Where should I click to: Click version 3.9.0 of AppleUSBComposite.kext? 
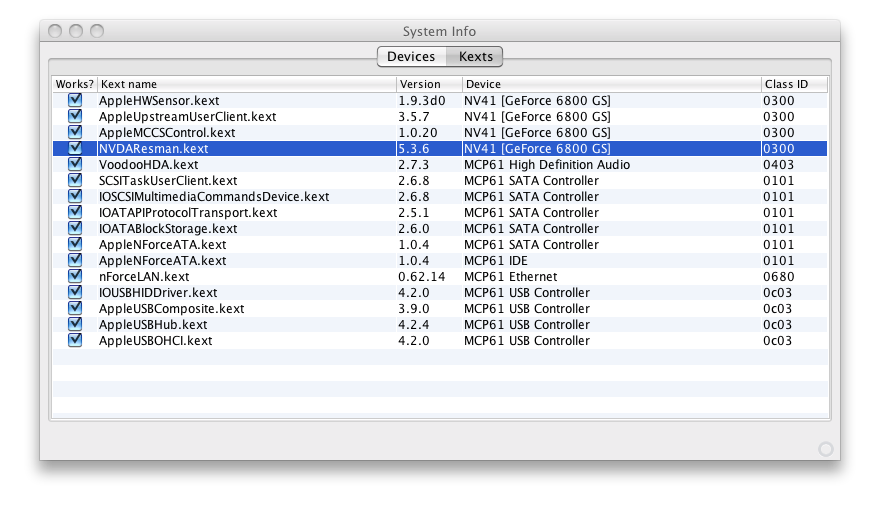click(x=414, y=309)
